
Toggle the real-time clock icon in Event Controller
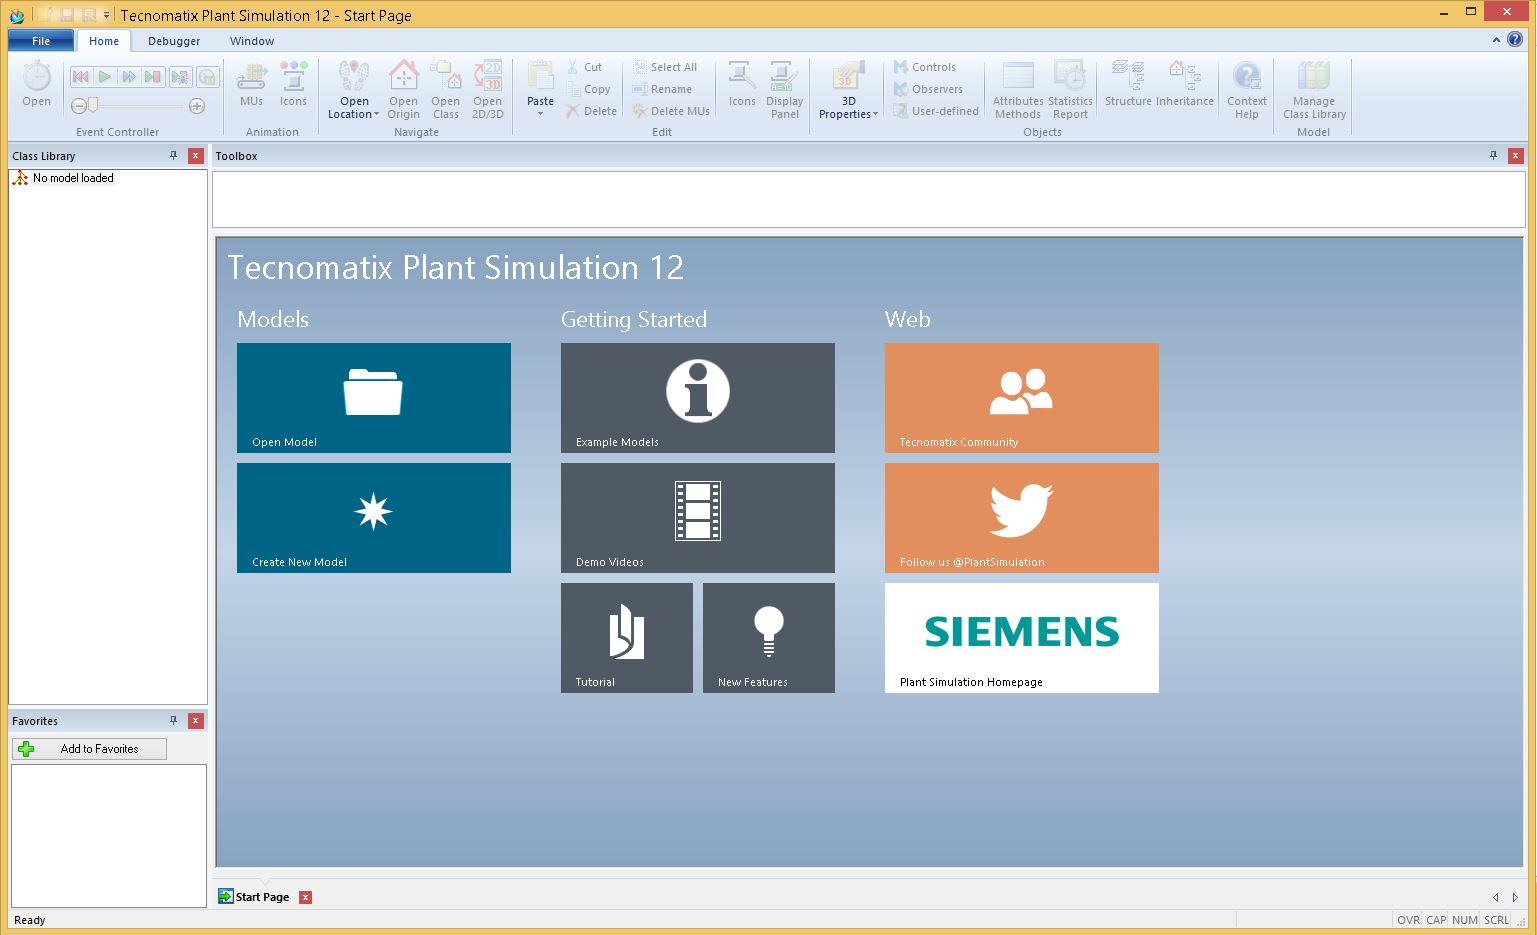207,77
